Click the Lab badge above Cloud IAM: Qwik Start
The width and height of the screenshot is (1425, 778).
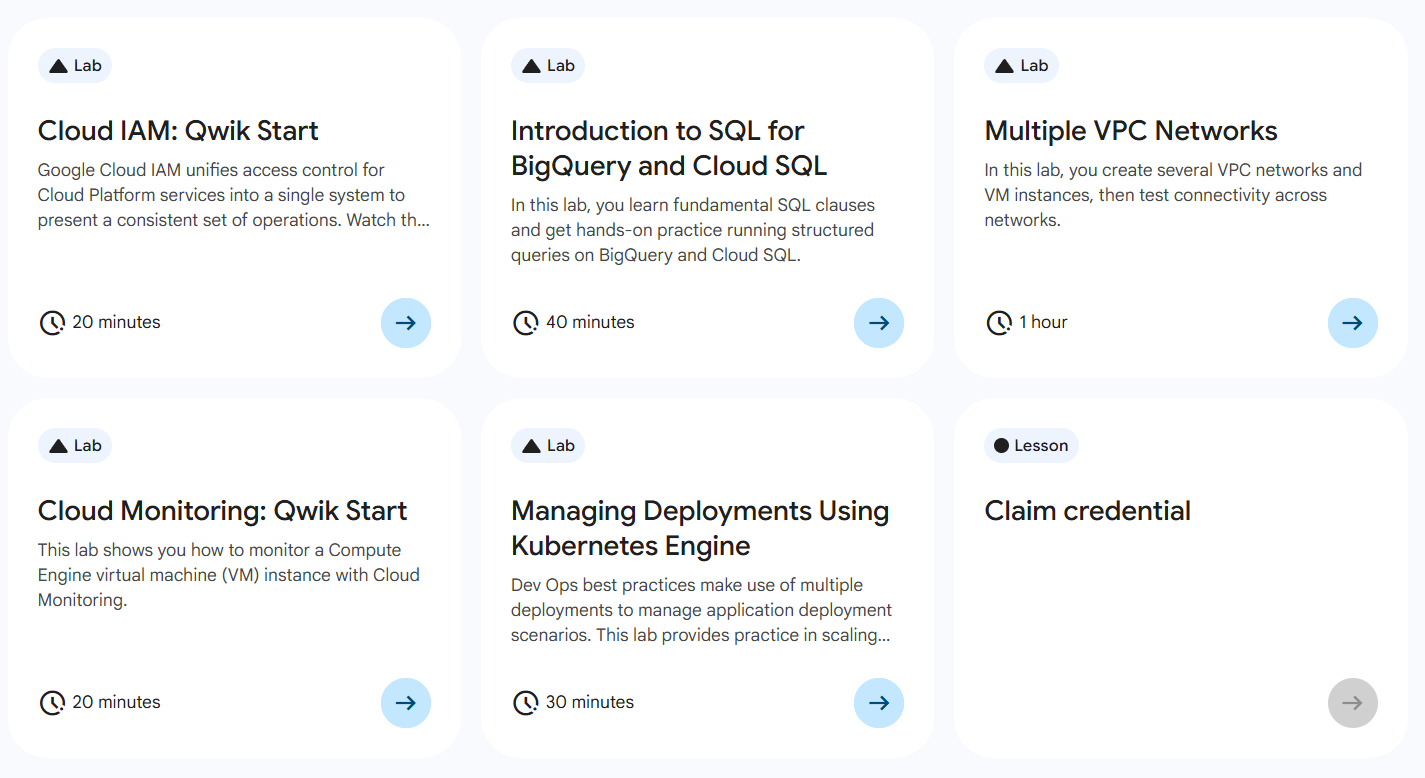click(75, 66)
